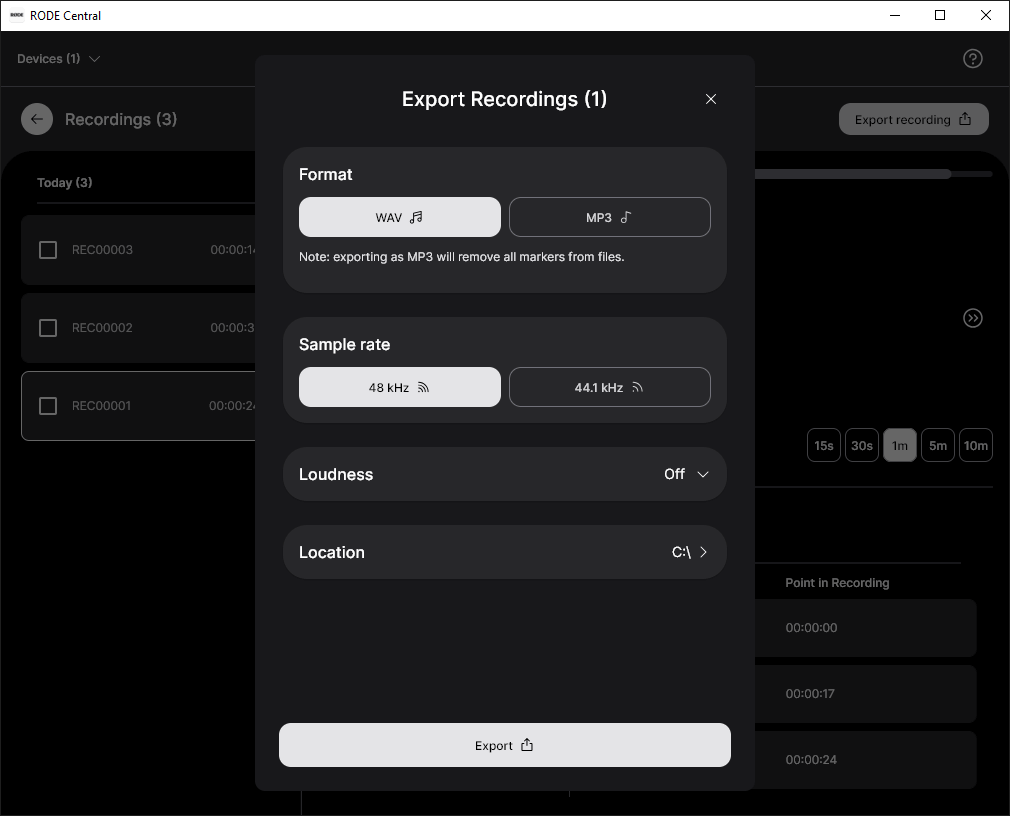Click the fast-forward double chevron icon

pos(972,318)
